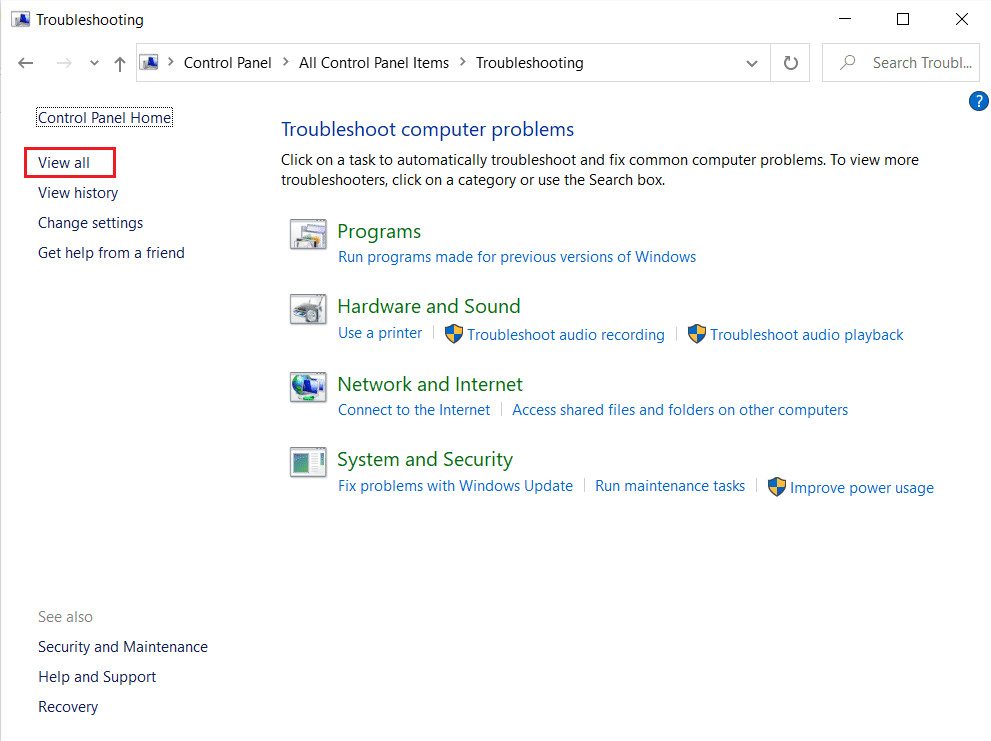Click the shield icon next to Improve power usage
Image resolution: width=991 pixels, height=741 pixels.
[x=777, y=486]
